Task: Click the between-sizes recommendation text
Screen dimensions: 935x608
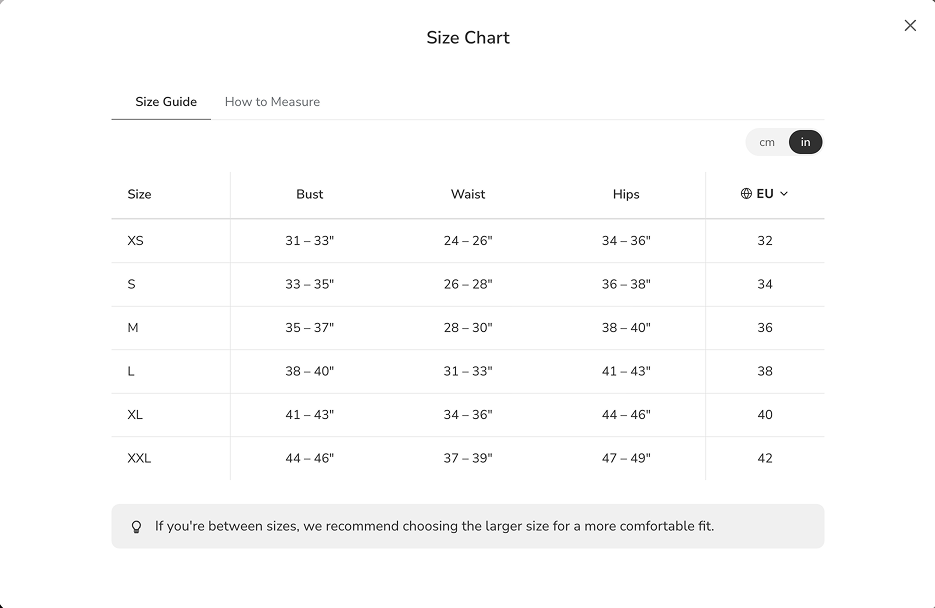Action: (434, 526)
